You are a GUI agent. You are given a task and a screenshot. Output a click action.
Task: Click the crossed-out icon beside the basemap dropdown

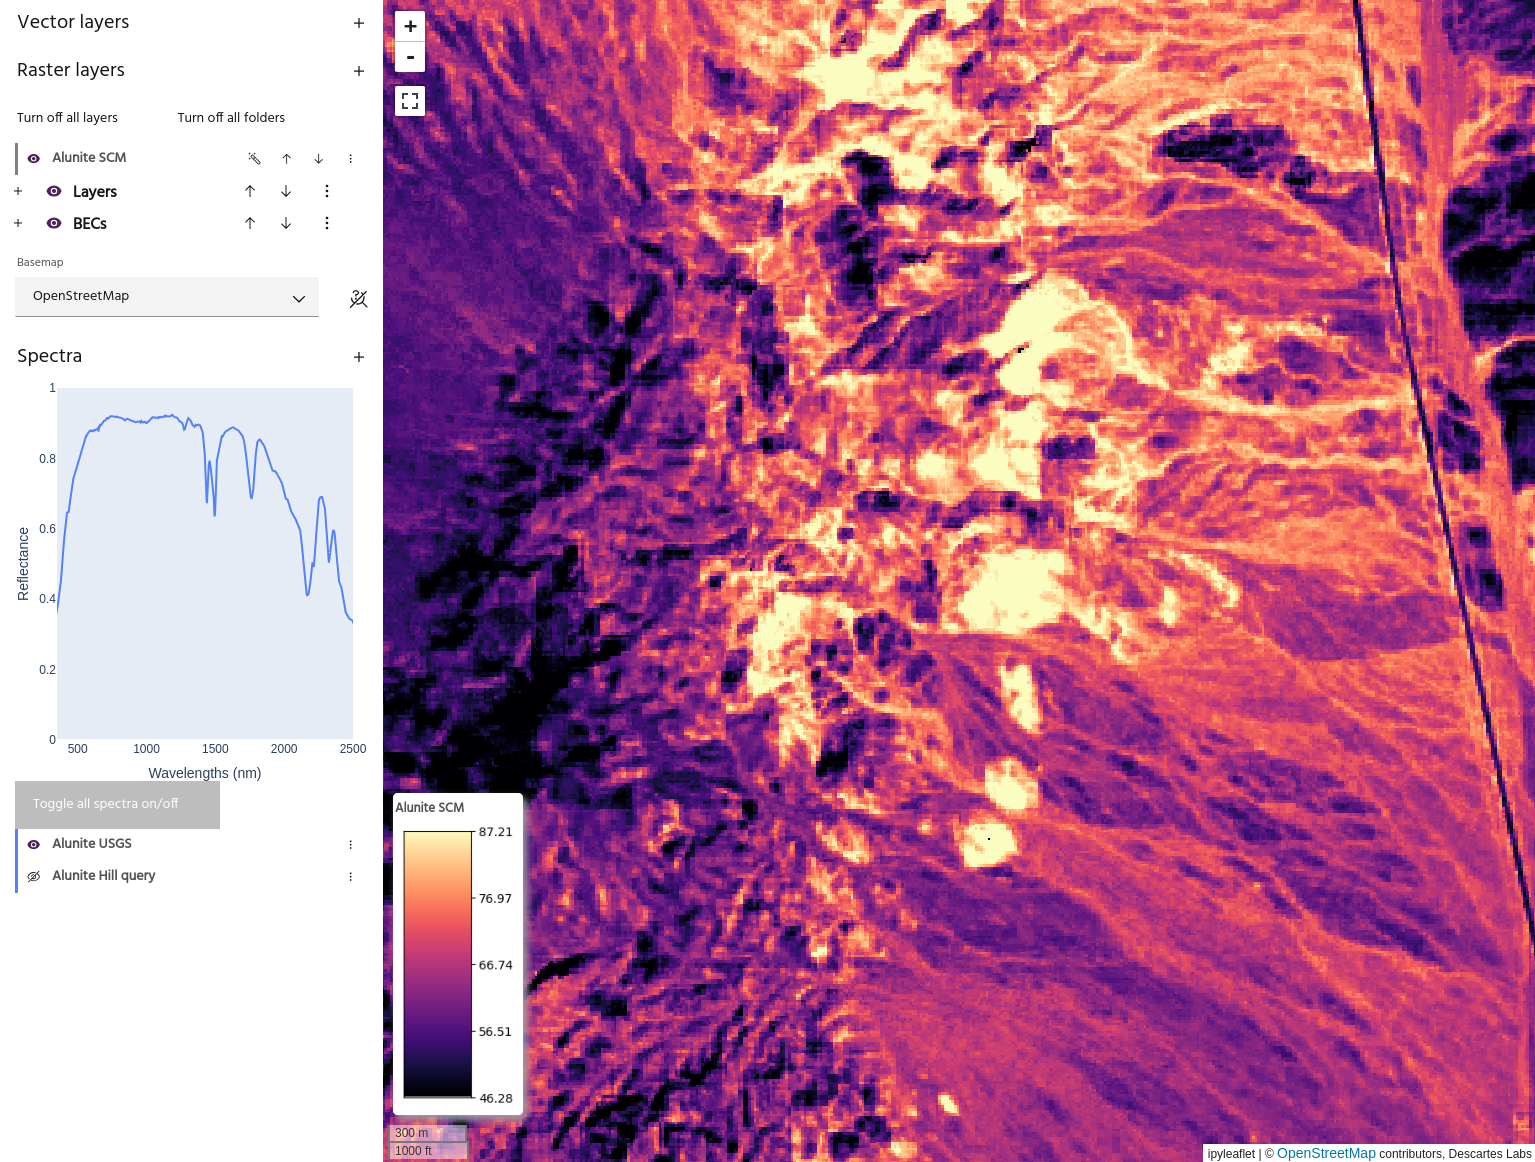[x=358, y=298]
